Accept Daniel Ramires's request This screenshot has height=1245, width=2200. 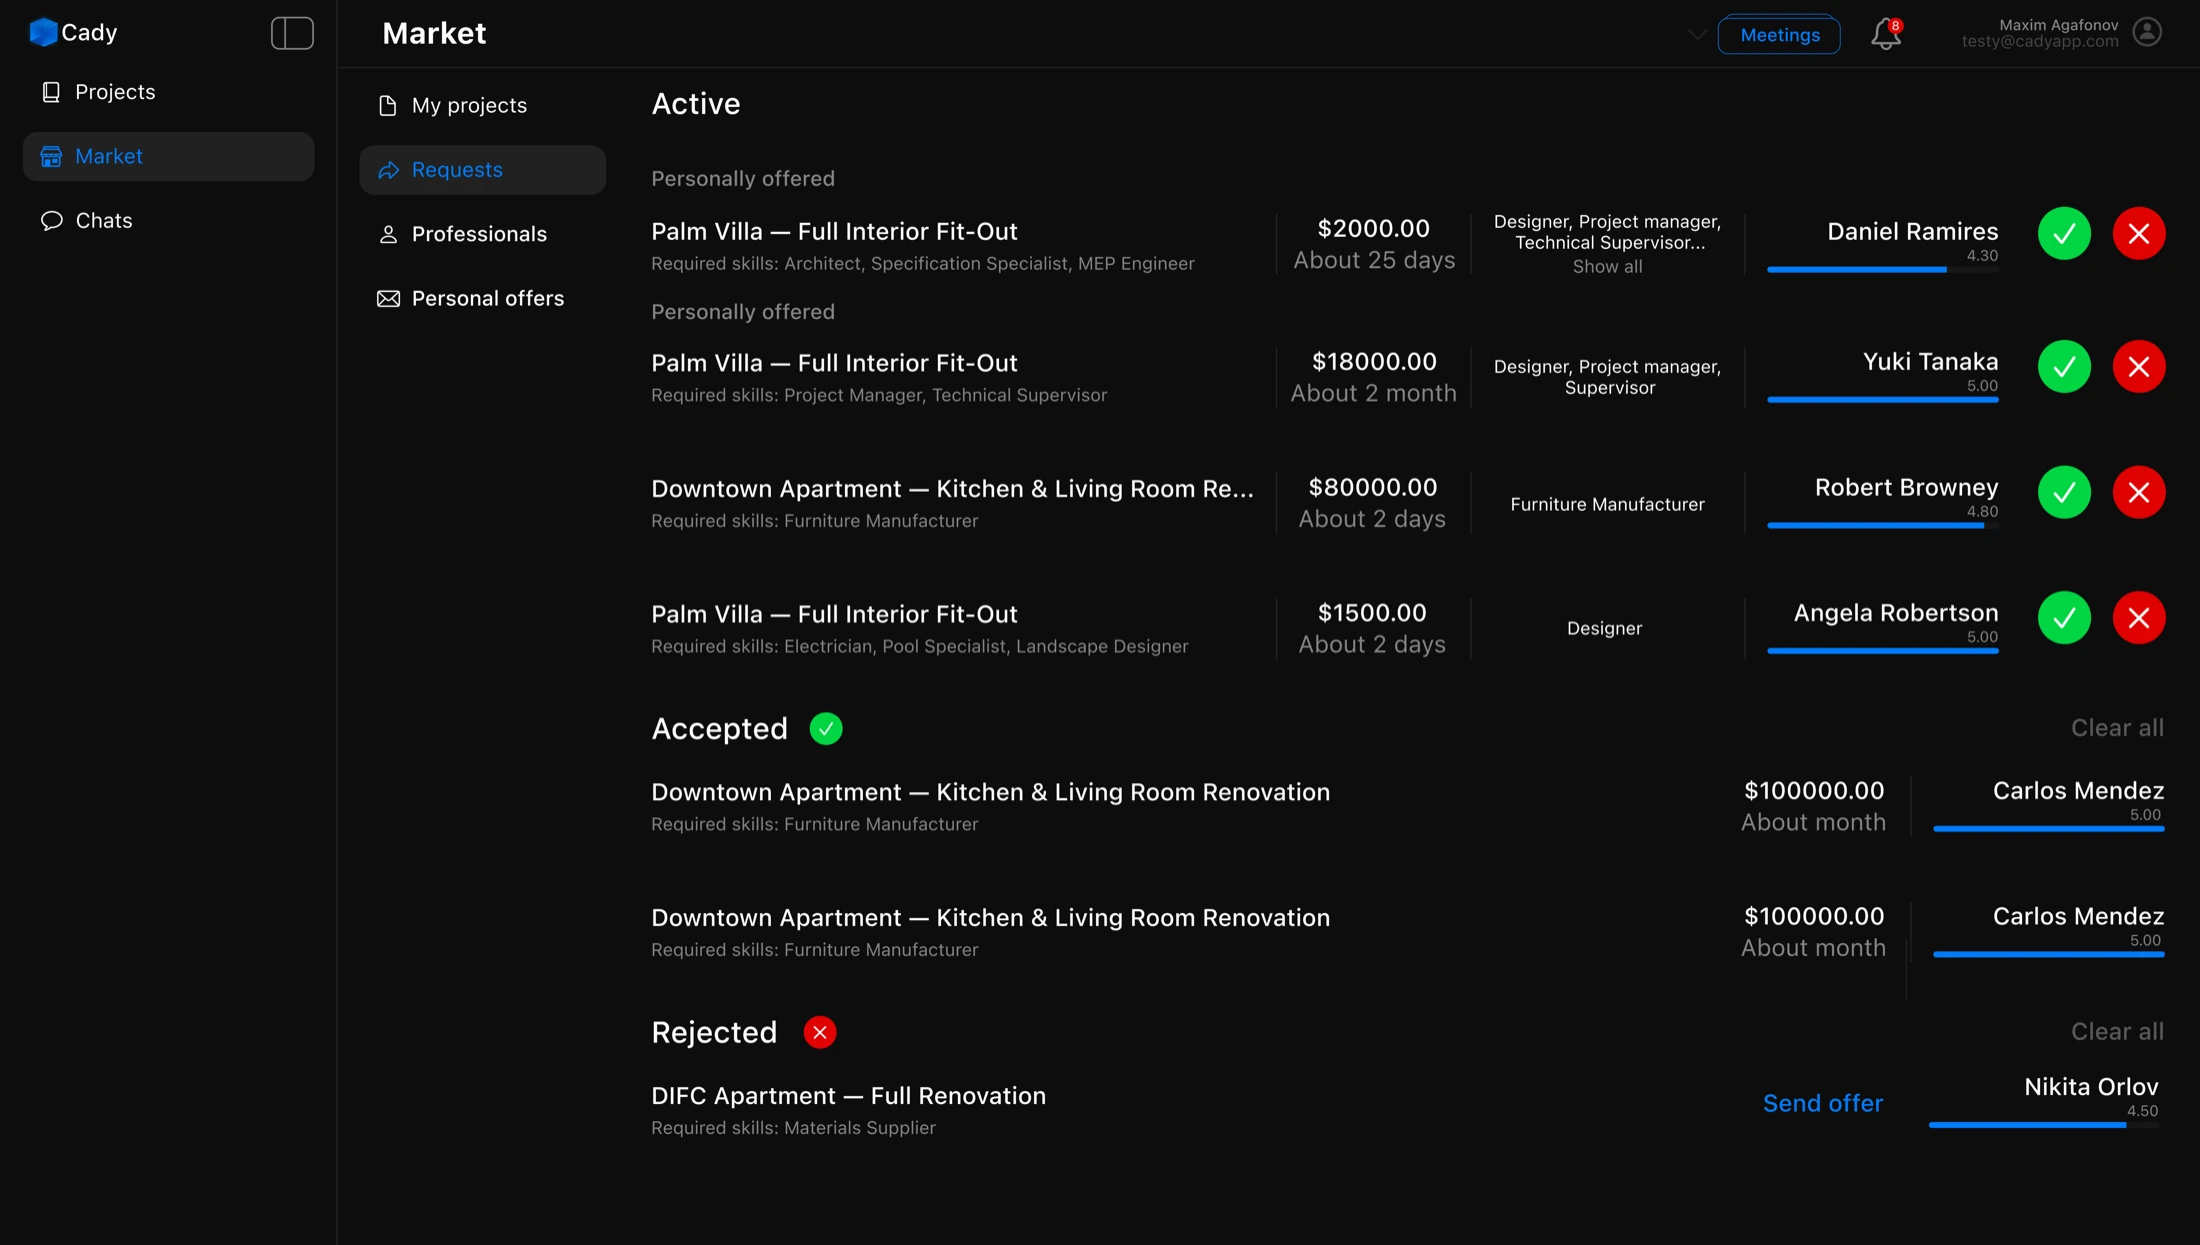pos(2064,233)
